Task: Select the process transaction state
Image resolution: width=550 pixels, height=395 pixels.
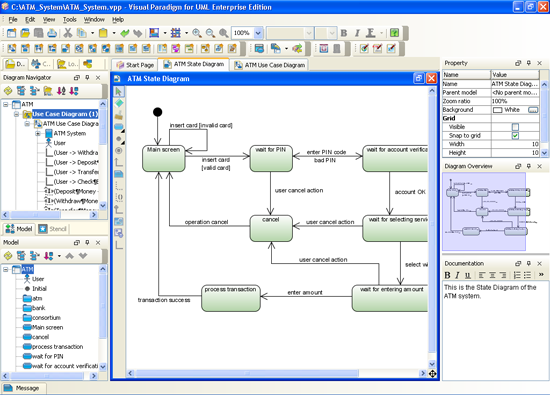Action: [x=230, y=298]
